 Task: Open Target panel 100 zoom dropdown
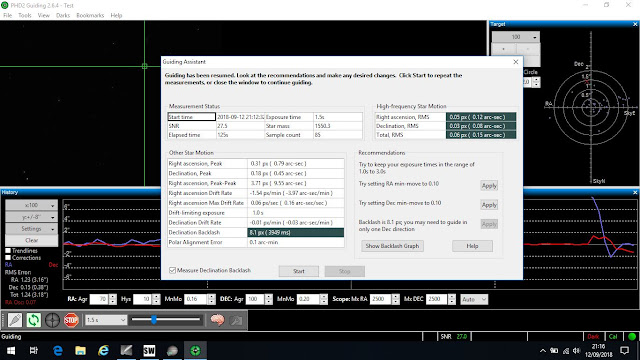click(x=516, y=37)
